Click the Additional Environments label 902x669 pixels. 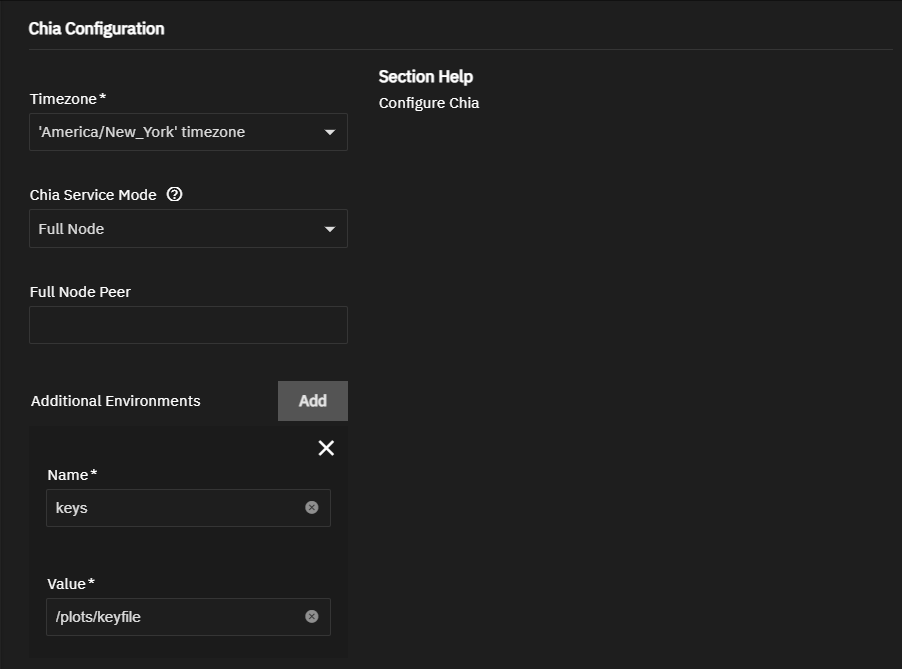(115, 401)
